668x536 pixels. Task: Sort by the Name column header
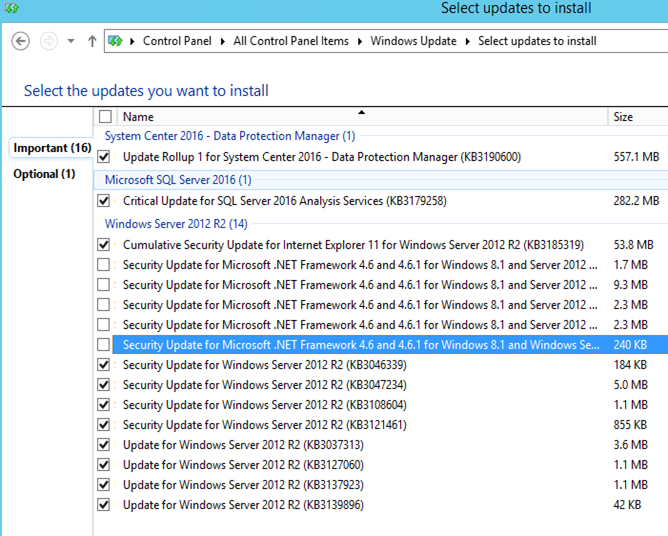point(361,117)
